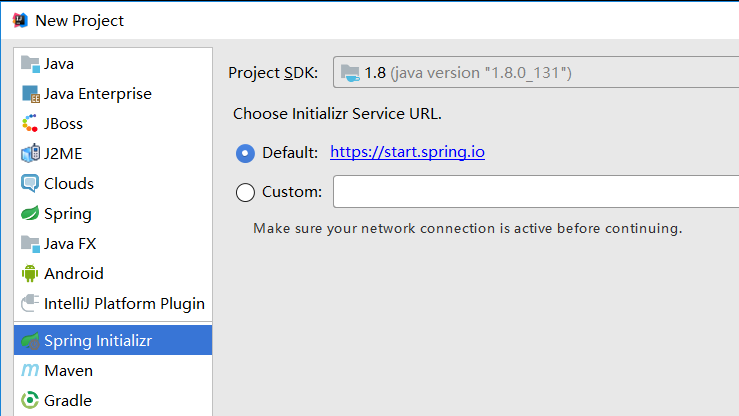Choose the Spring Initializr icon
739x416 pixels.
[30, 341]
